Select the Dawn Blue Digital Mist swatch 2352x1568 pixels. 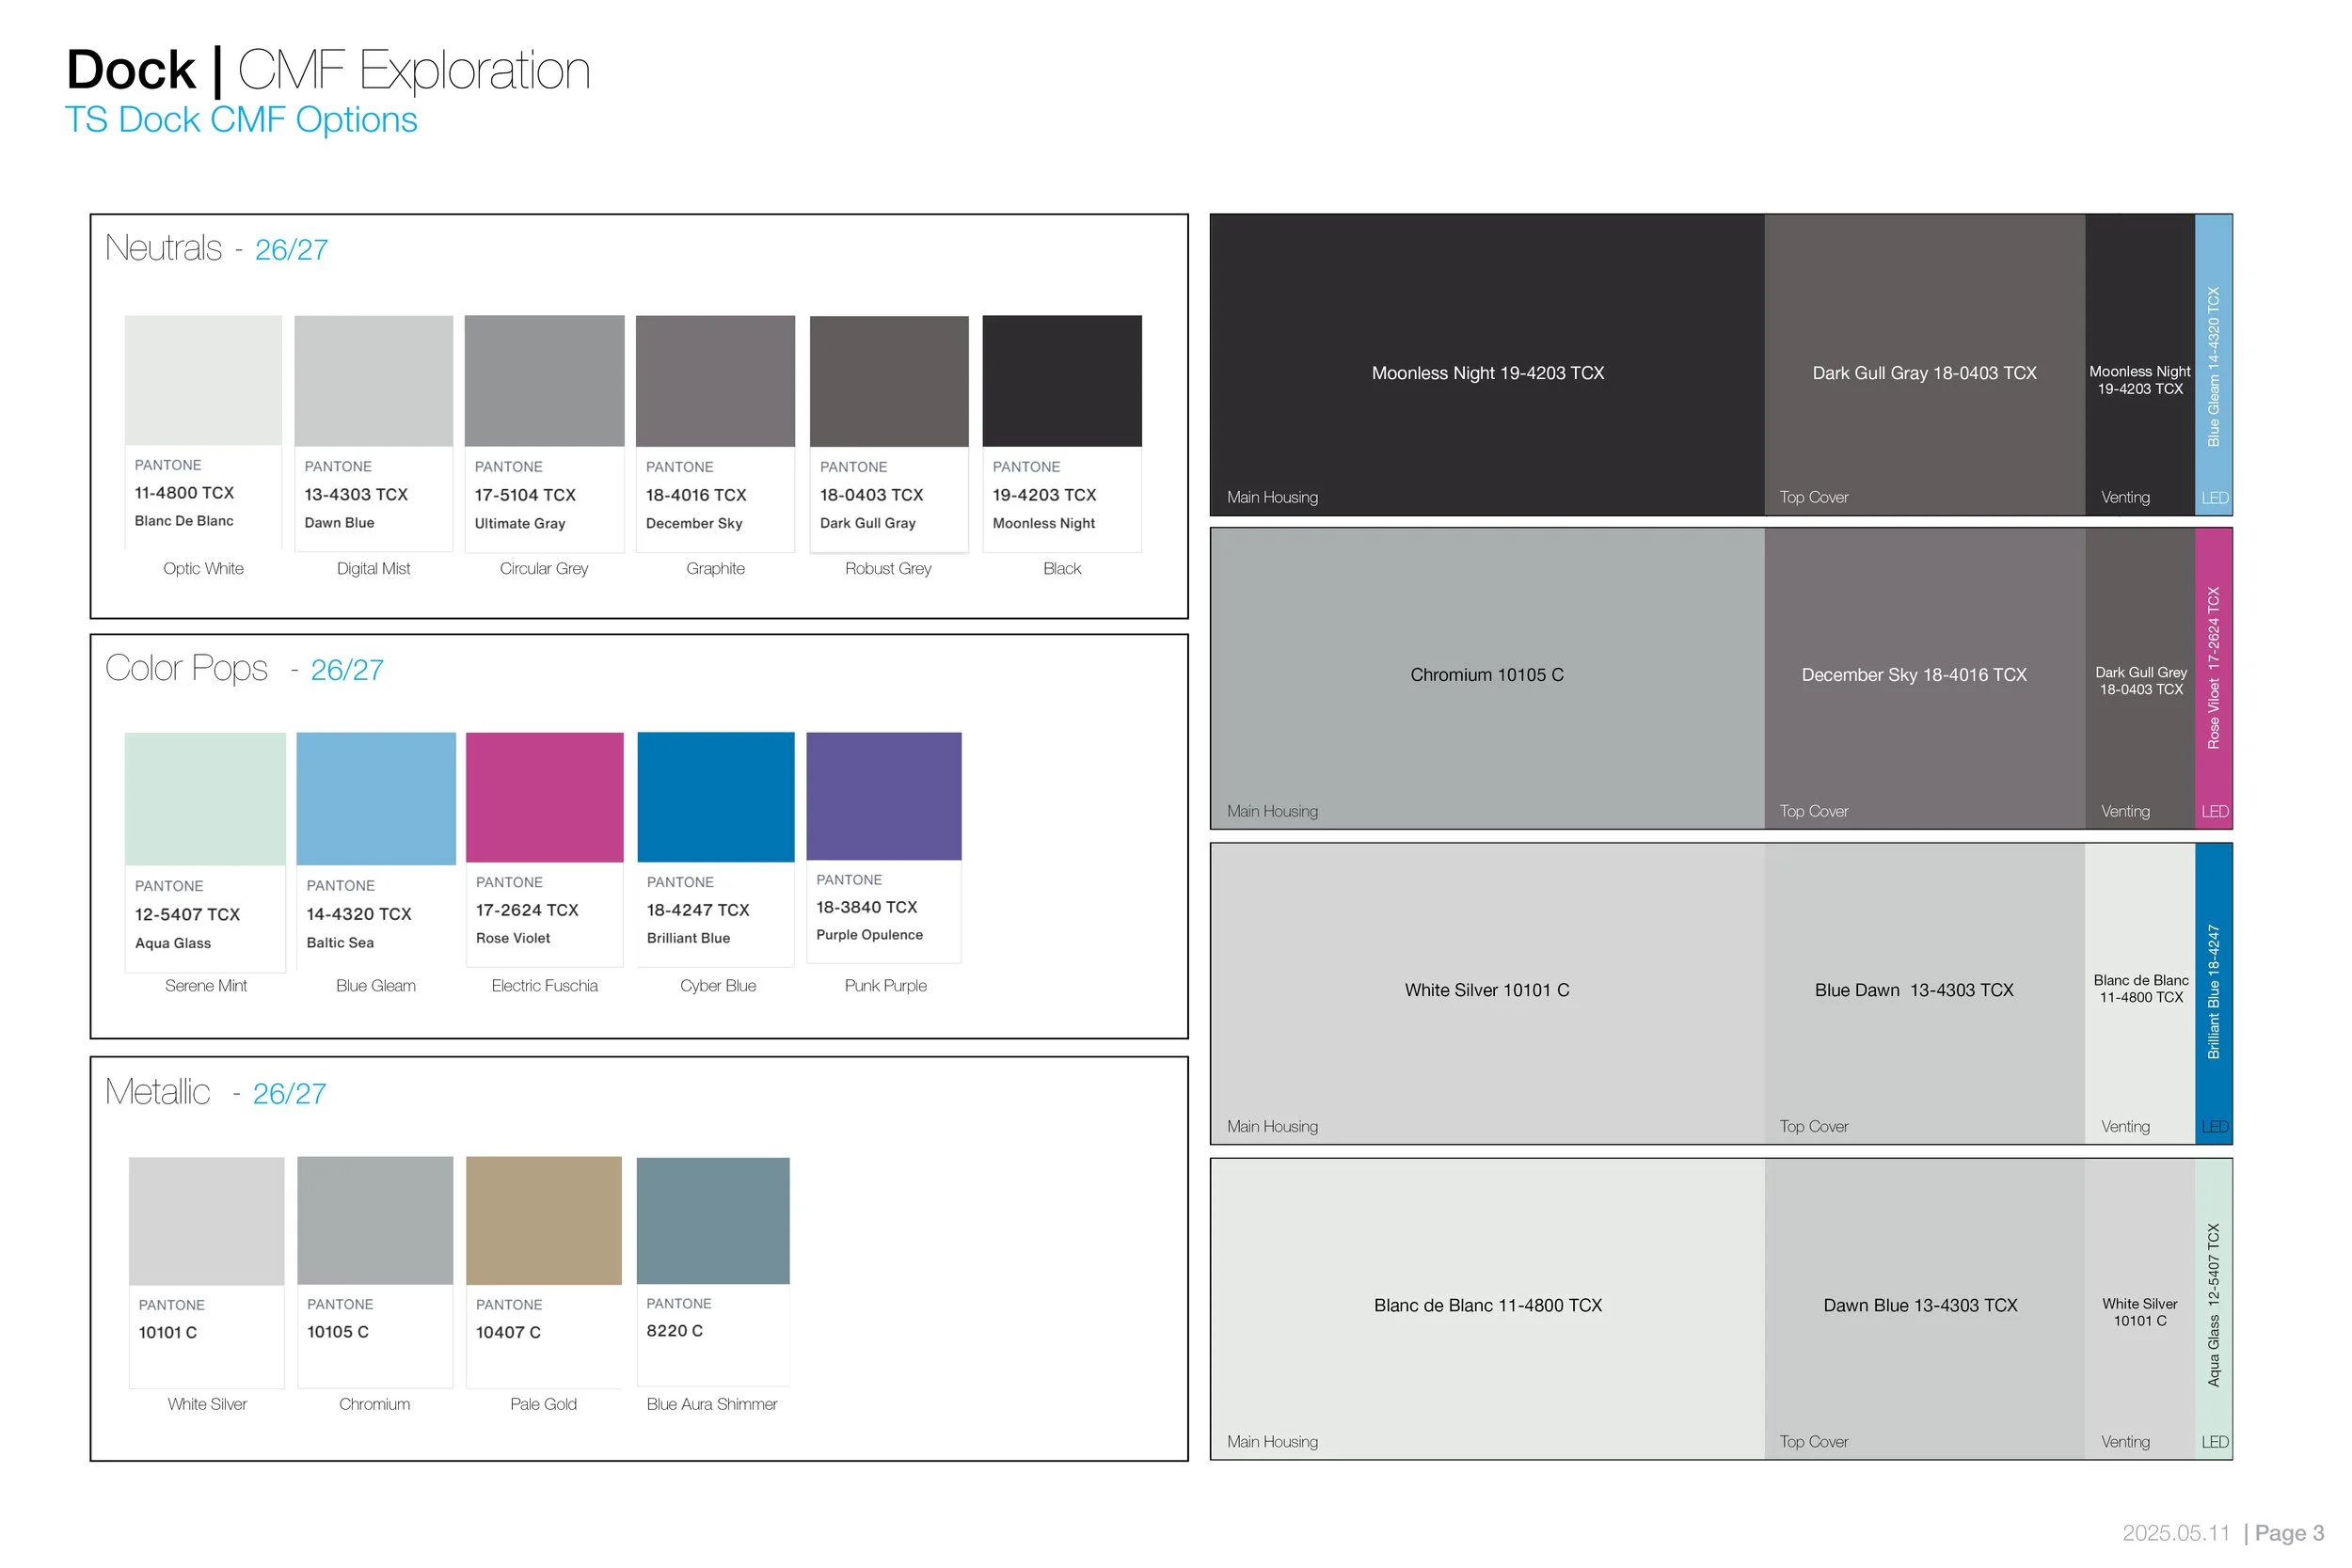click(373, 380)
